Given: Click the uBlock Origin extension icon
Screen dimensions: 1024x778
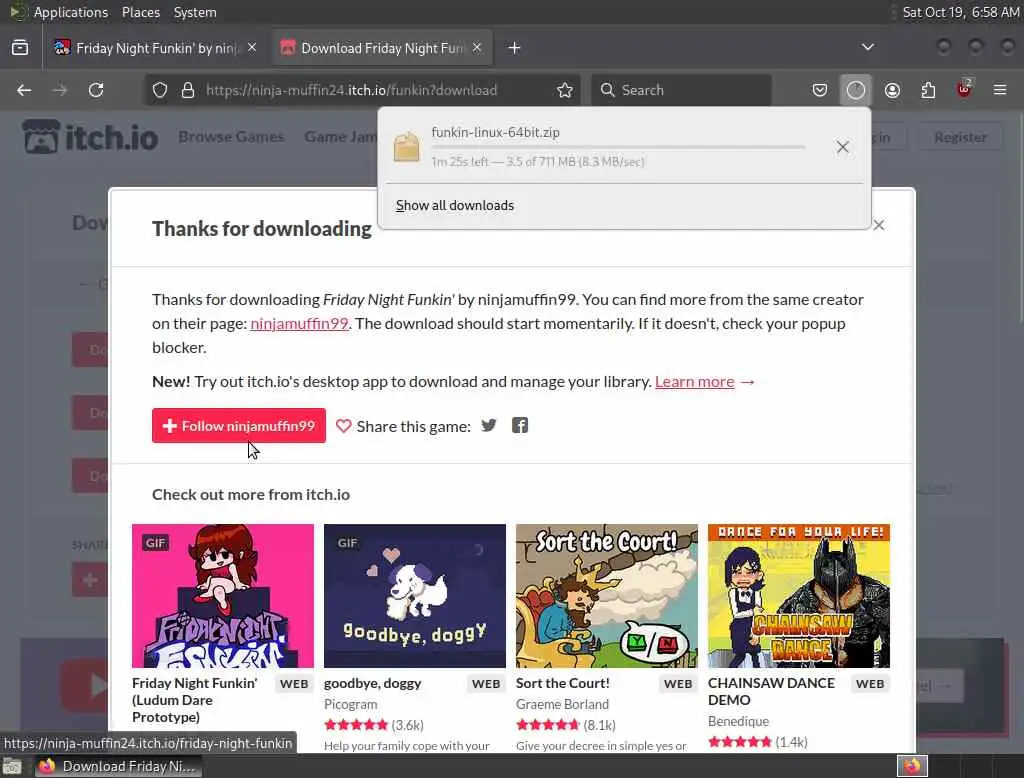Looking at the screenshot, I should 964,89.
